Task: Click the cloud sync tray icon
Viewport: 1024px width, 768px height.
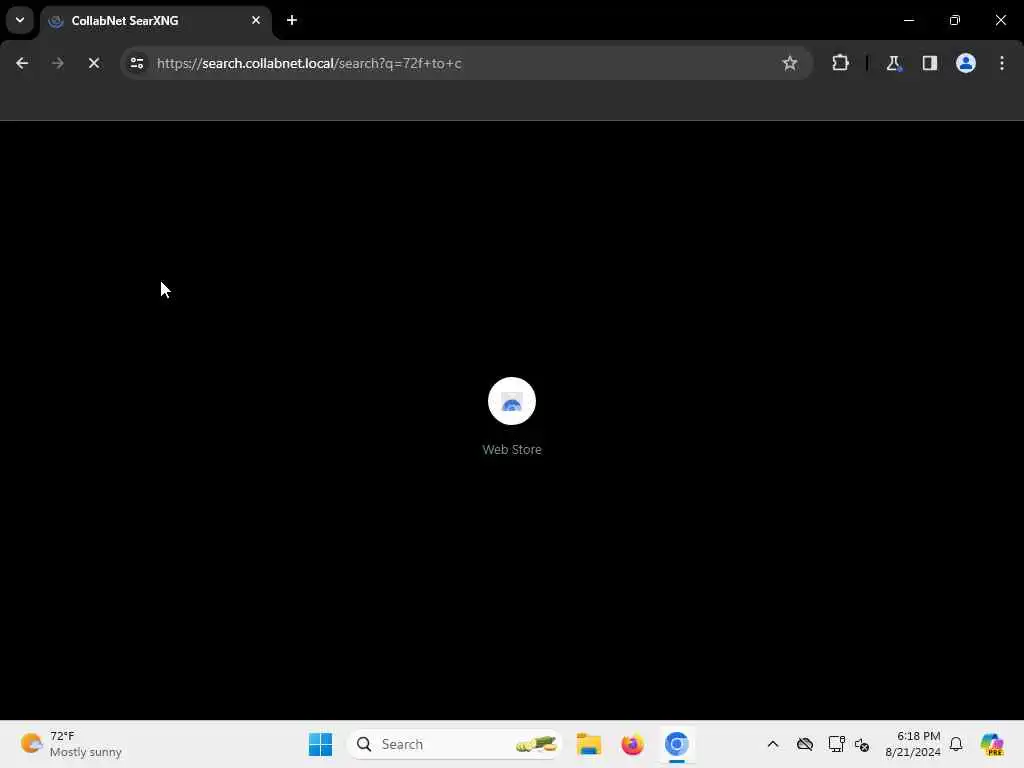Action: pos(805,744)
